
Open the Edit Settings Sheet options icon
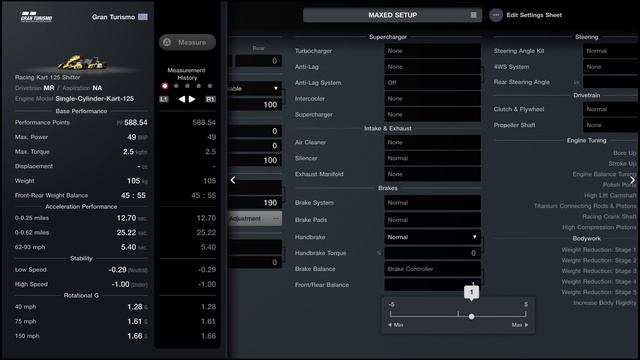pyautogui.click(x=496, y=15)
